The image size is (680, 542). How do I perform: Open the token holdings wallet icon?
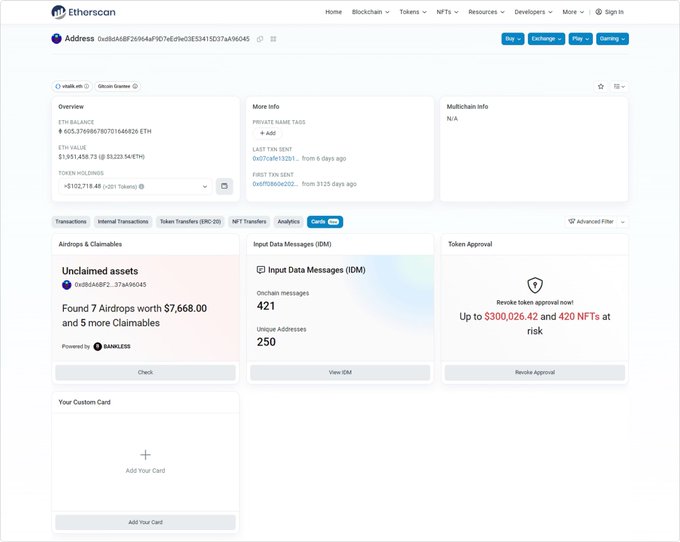(224, 186)
